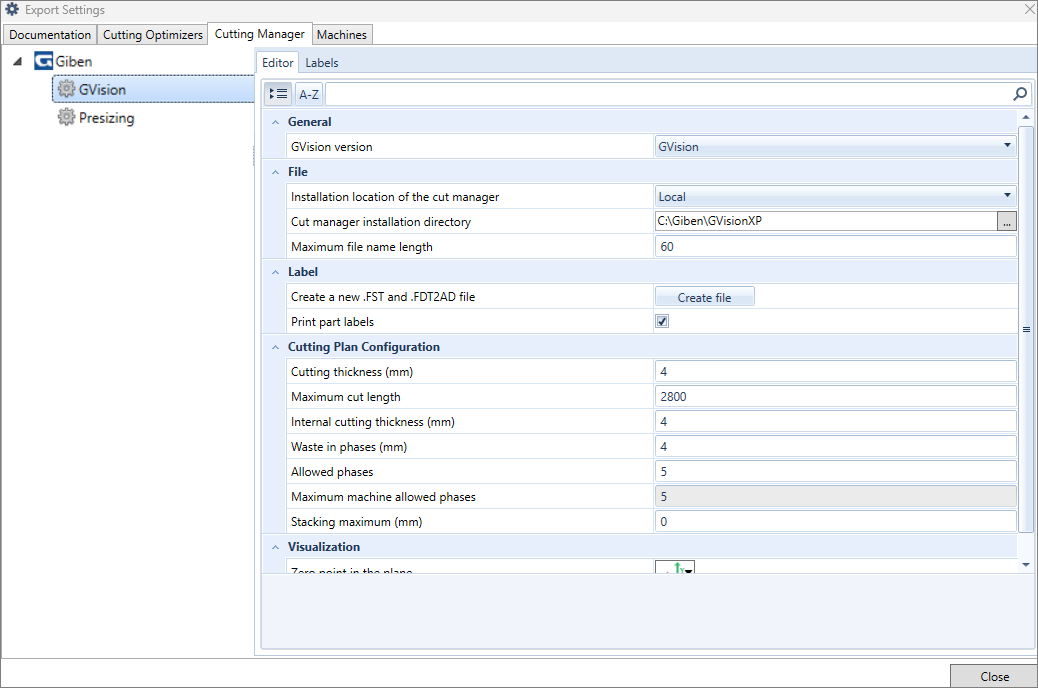
Task: Collapse the Cutting Plan Configuration section
Action: [x=275, y=347]
